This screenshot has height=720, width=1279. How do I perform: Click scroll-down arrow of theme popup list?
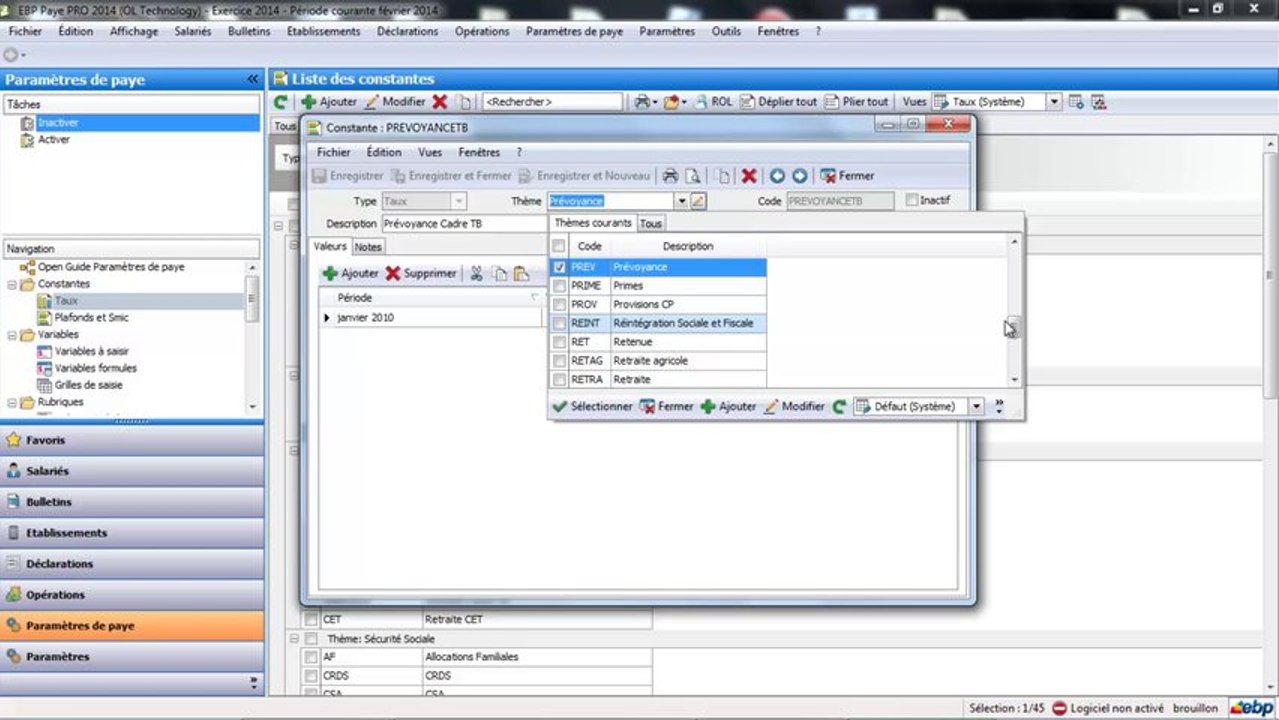(1014, 380)
